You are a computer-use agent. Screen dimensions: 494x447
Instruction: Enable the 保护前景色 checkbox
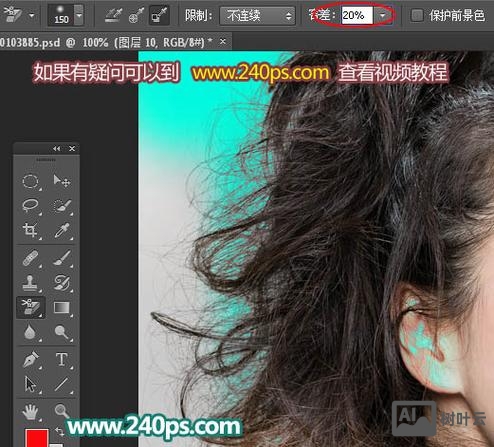[417, 15]
